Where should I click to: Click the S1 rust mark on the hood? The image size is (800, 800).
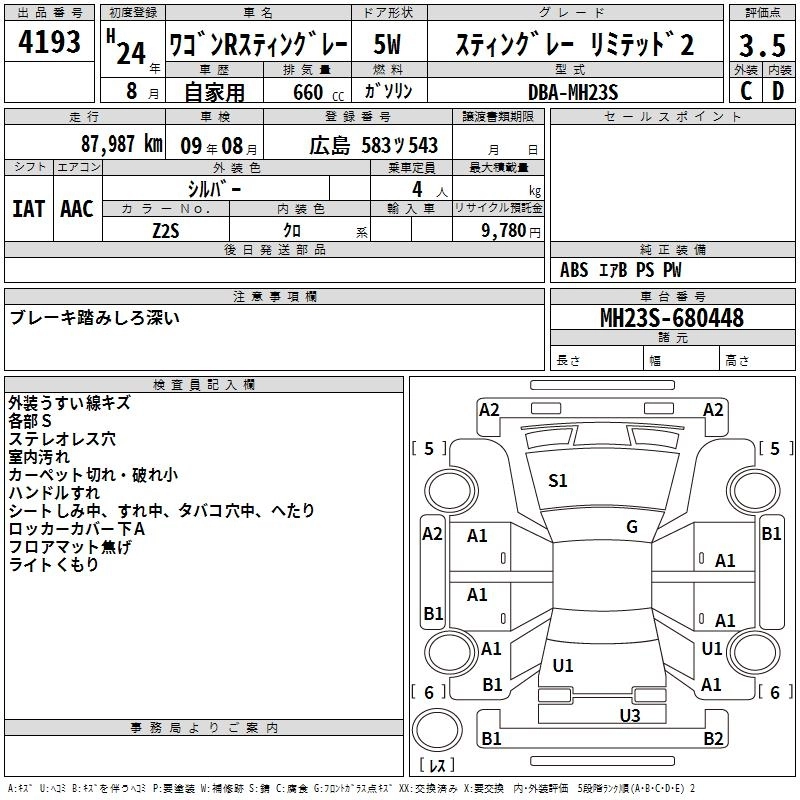pyautogui.click(x=557, y=481)
